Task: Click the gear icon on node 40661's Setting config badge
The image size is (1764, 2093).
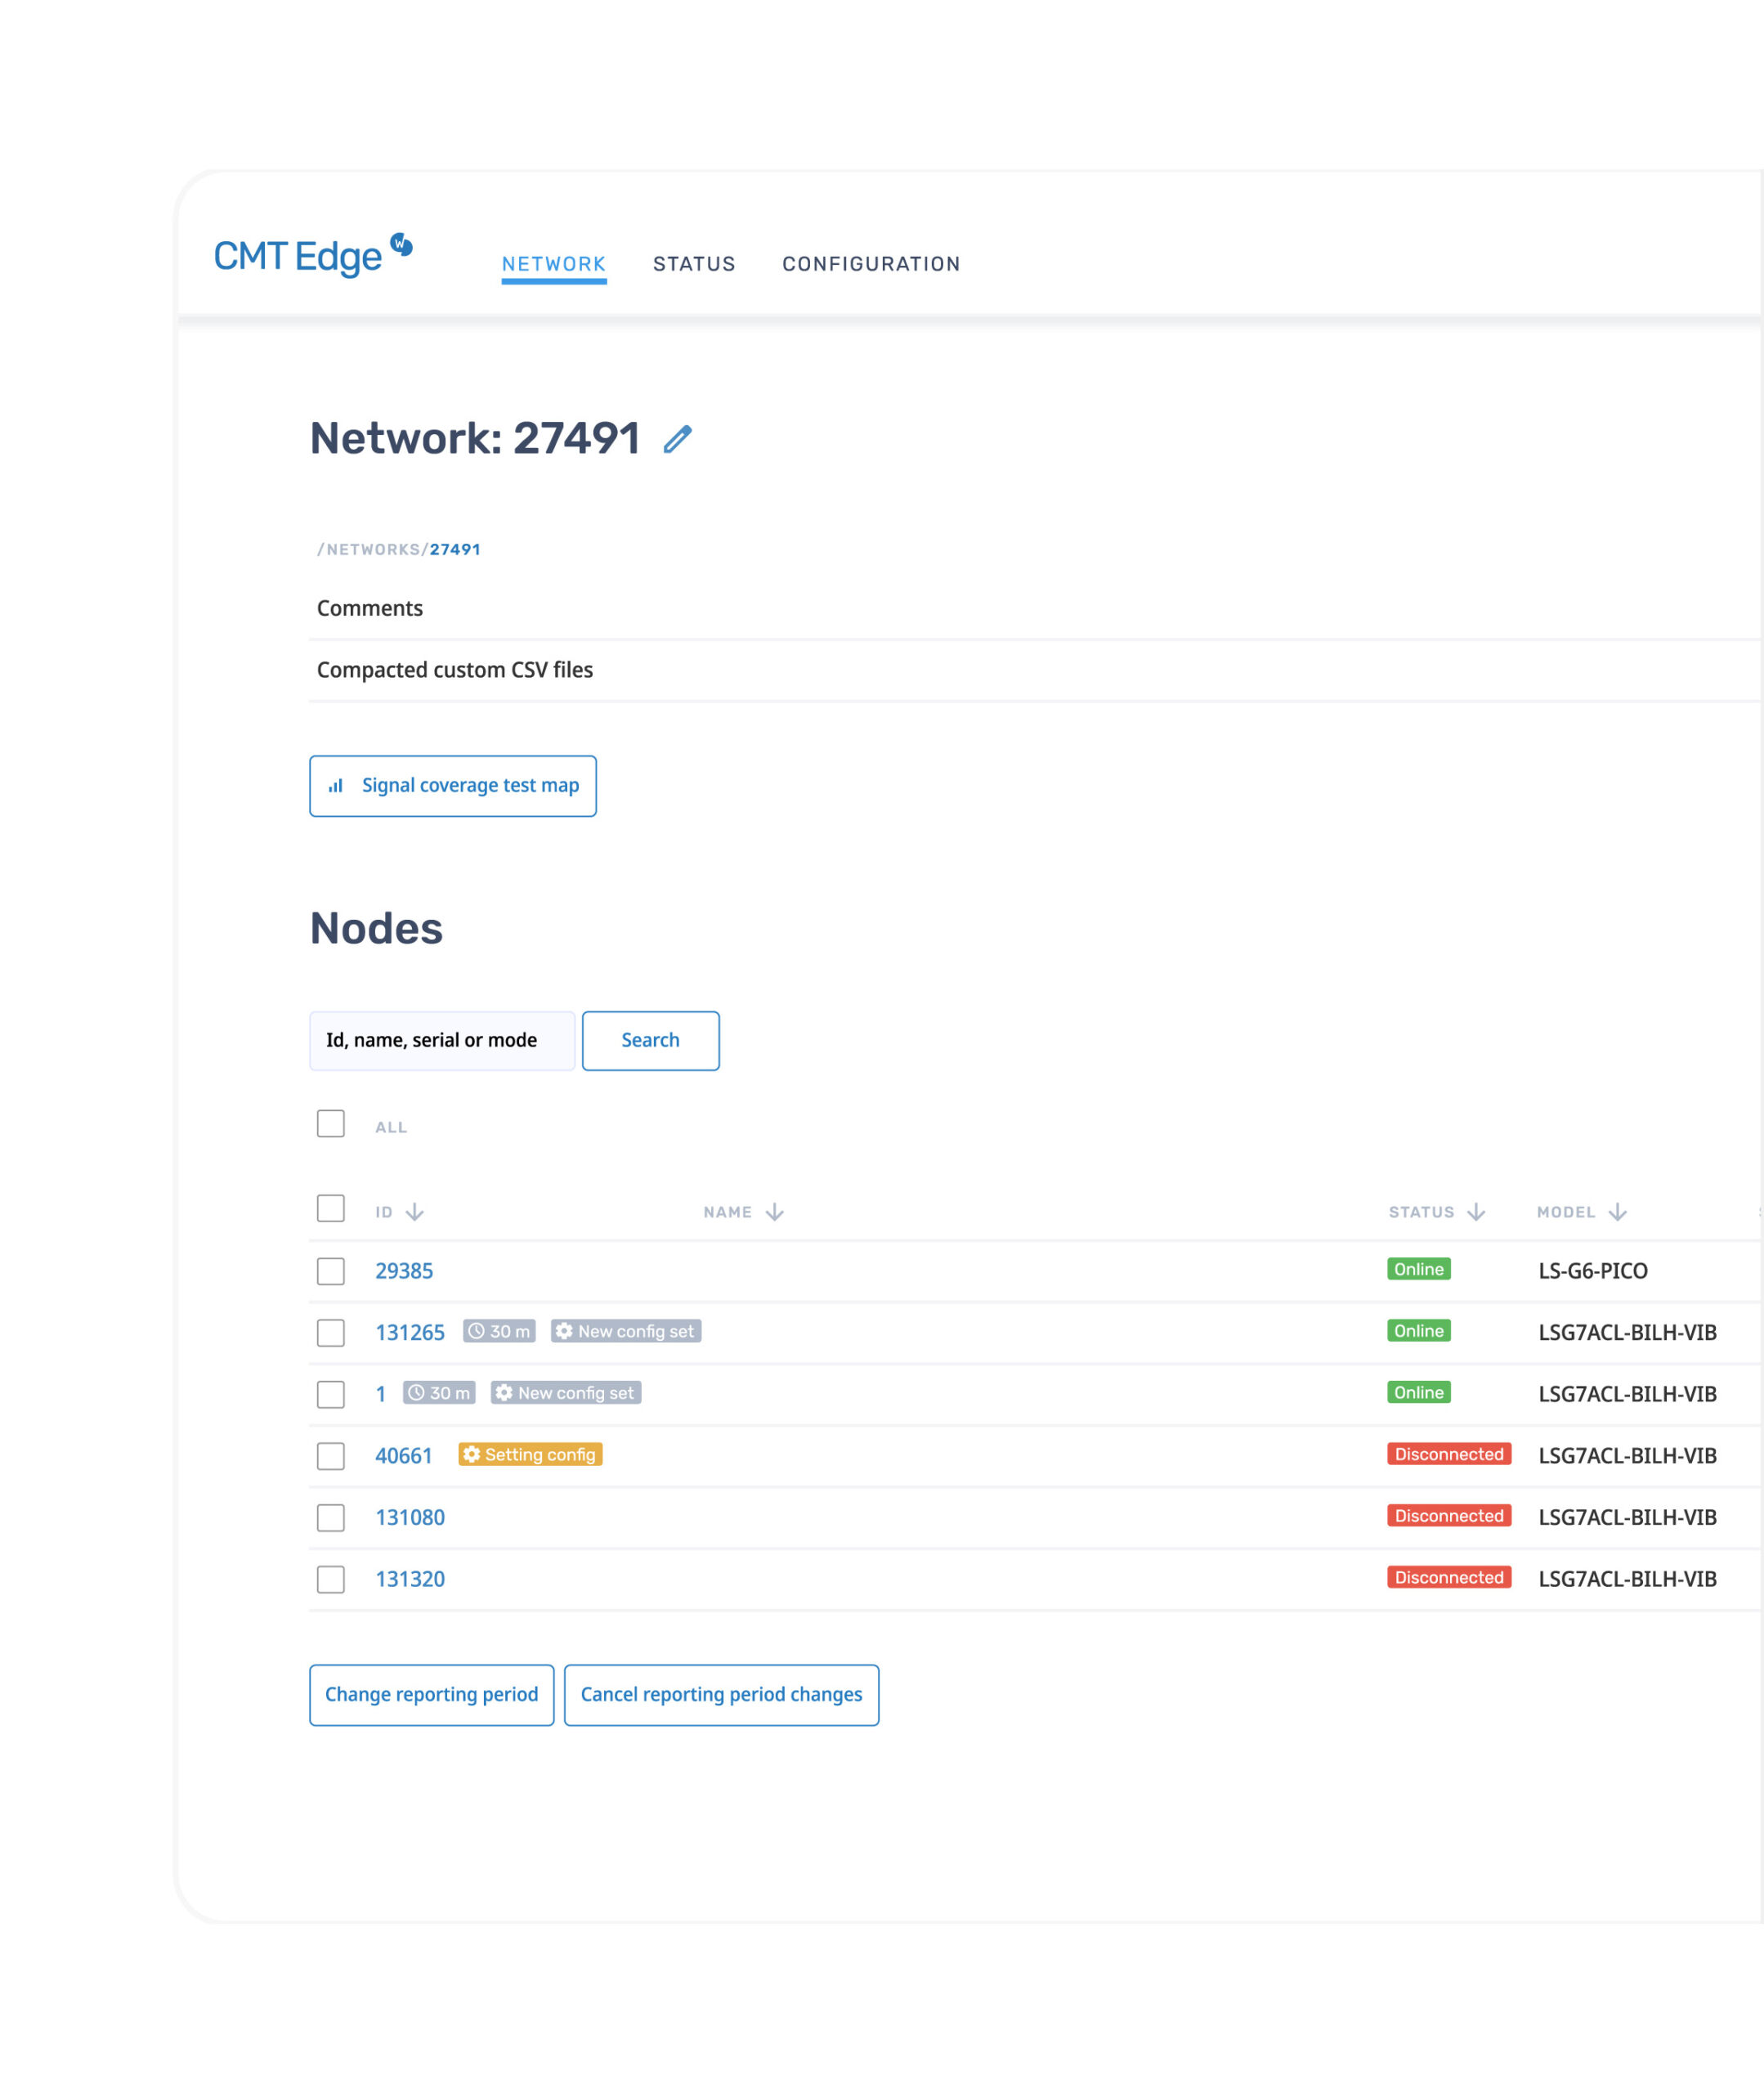Action: click(472, 1455)
